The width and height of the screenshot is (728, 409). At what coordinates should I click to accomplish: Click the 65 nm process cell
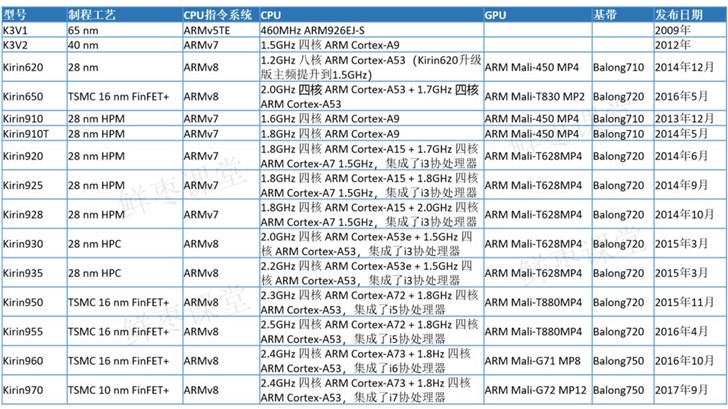coord(84,32)
